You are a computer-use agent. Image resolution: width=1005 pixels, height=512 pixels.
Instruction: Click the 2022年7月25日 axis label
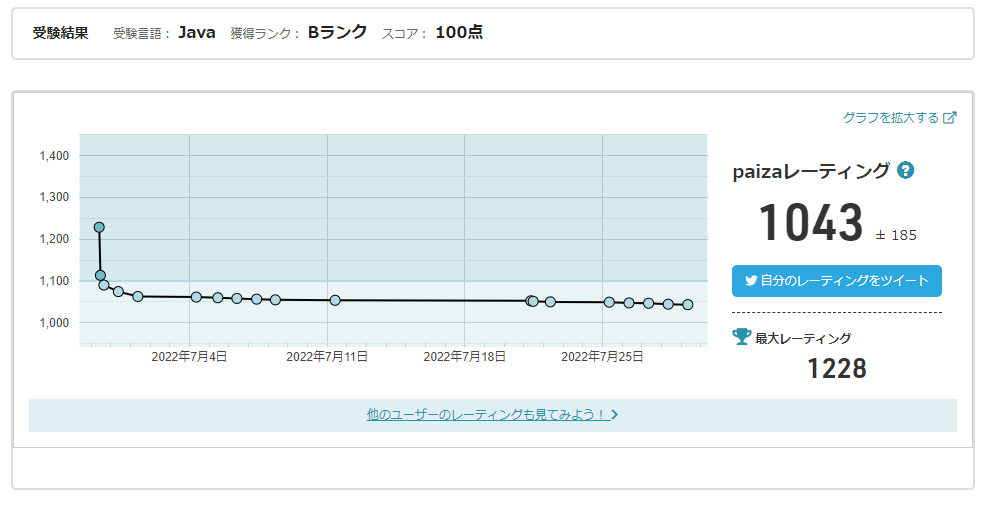602,356
